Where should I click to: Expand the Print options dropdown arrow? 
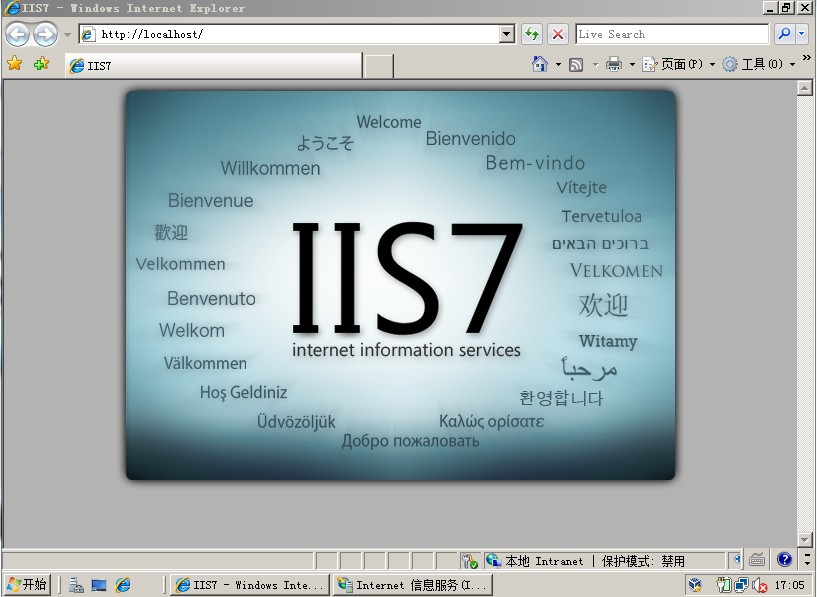(x=632, y=65)
